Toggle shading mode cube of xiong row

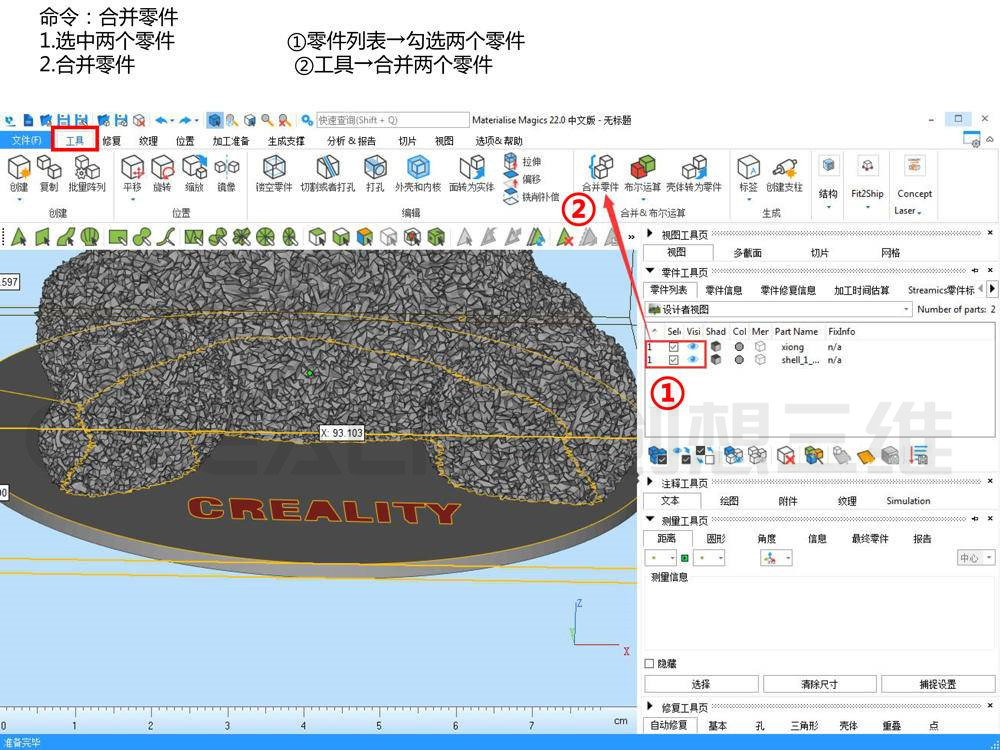pos(716,347)
